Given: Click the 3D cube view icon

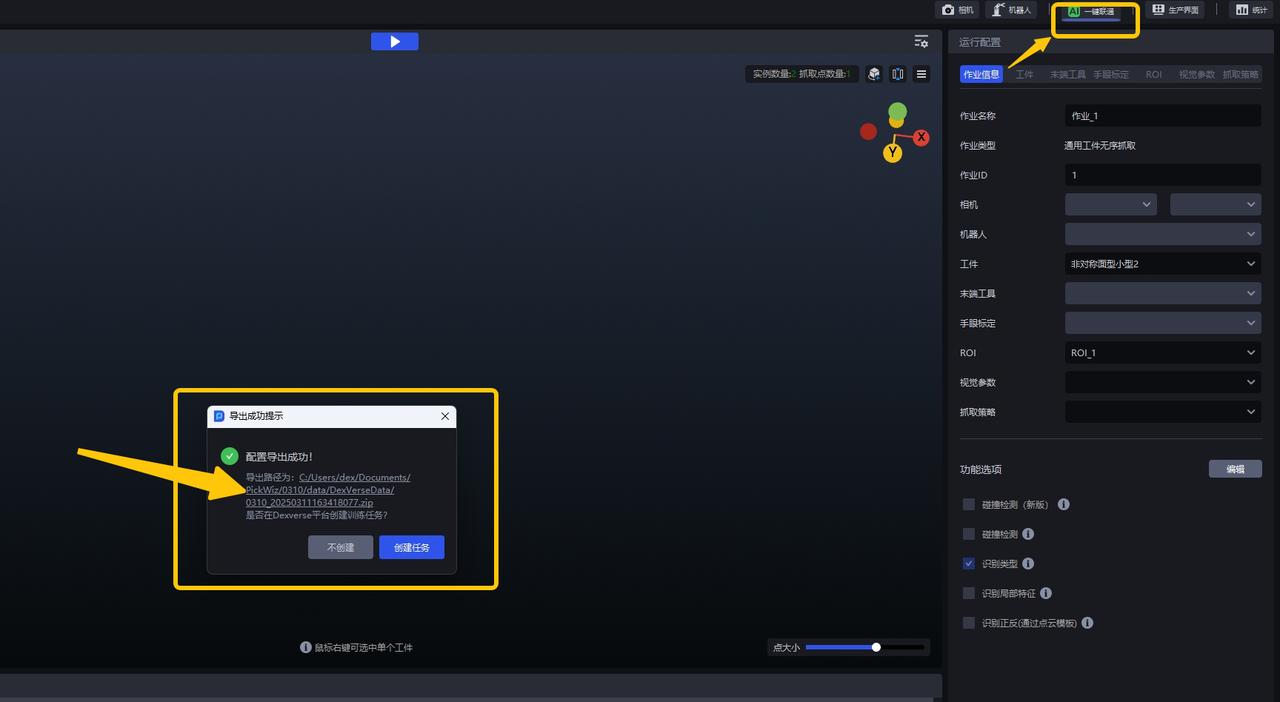Looking at the screenshot, I should [874, 74].
